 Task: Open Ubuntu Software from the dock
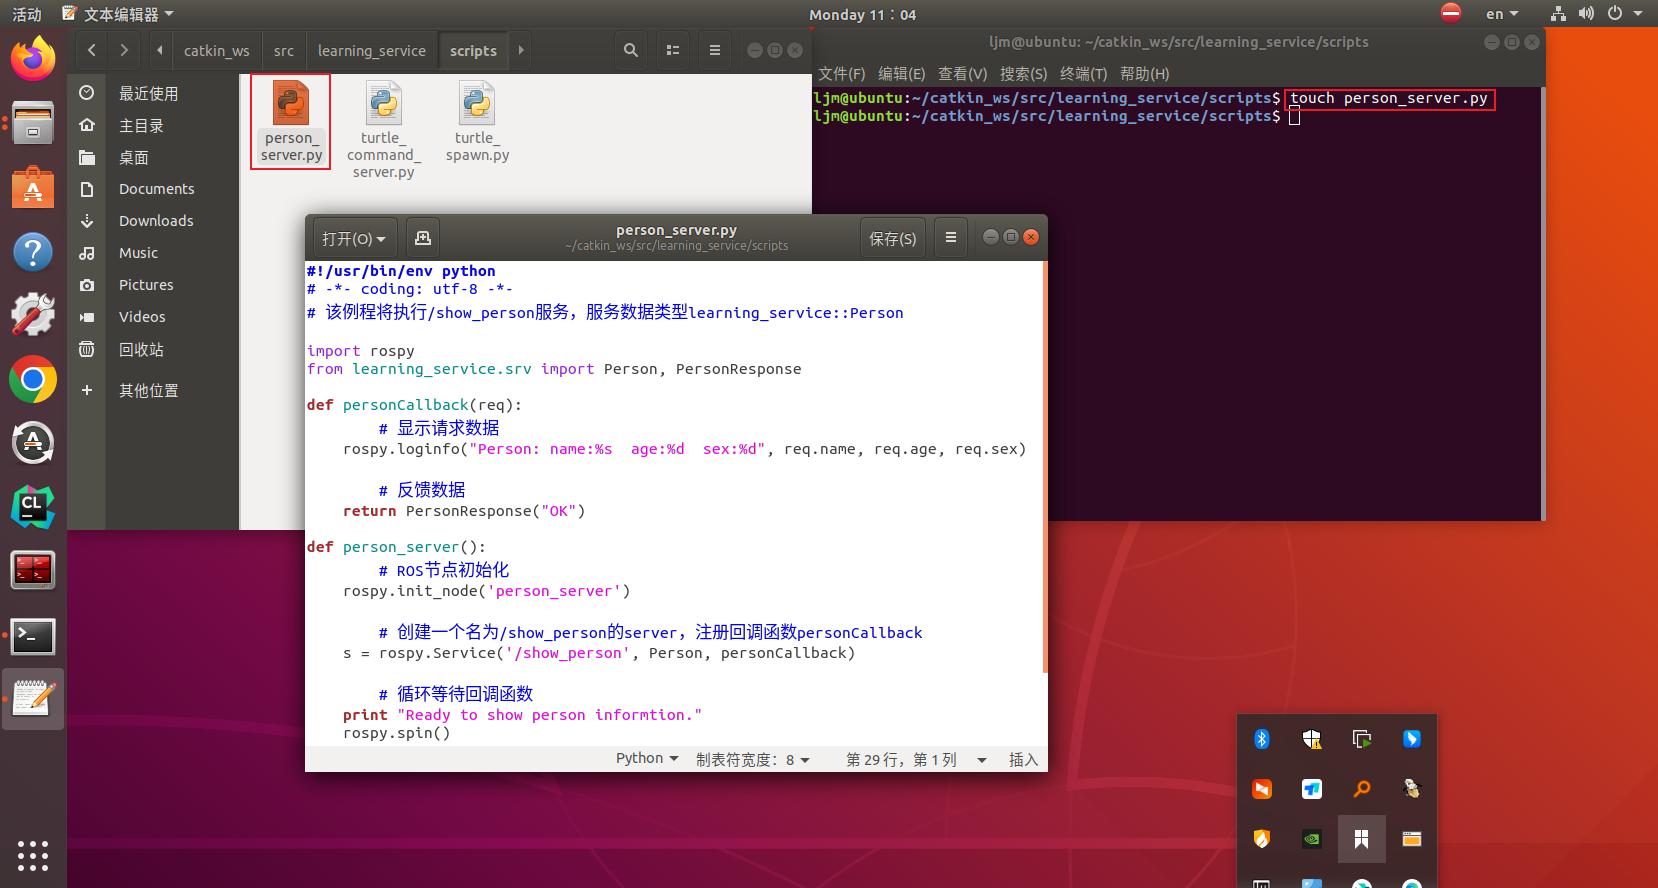click(x=33, y=187)
